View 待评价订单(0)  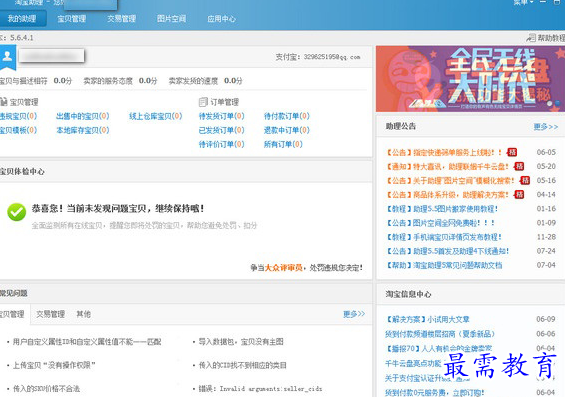pos(222,144)
